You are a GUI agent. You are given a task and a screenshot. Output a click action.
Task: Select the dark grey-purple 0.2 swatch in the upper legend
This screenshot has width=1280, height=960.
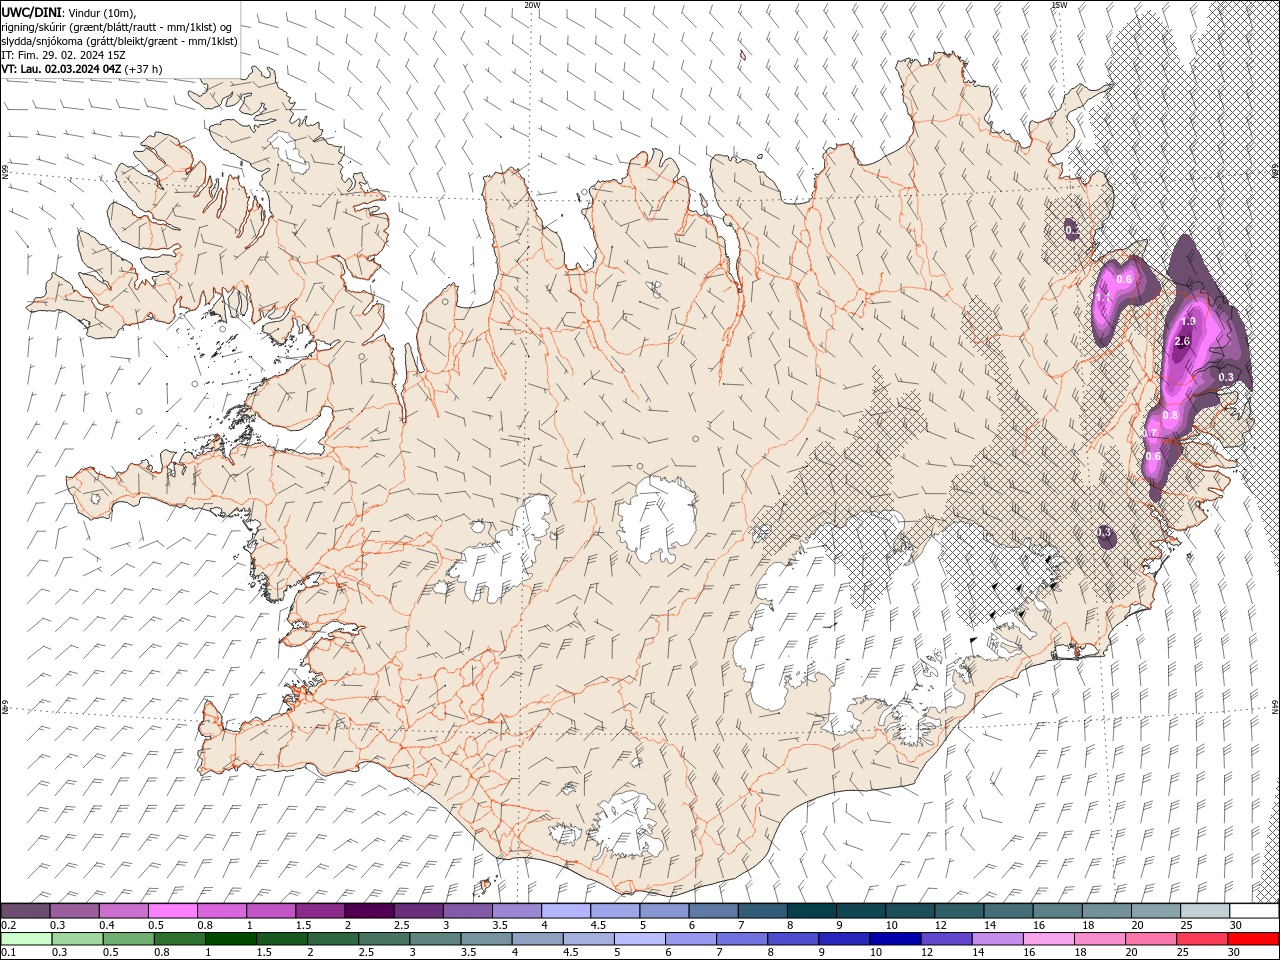click(25, 911)
